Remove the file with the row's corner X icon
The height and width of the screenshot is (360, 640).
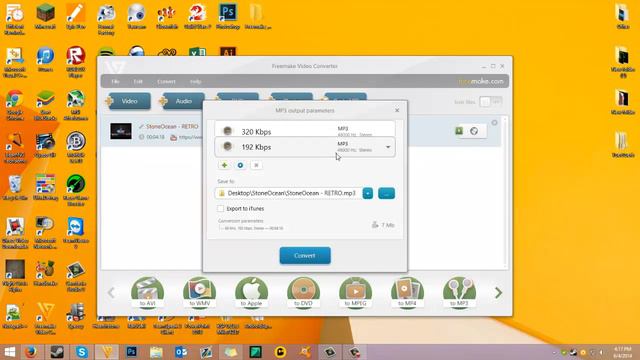coord(494,122)
